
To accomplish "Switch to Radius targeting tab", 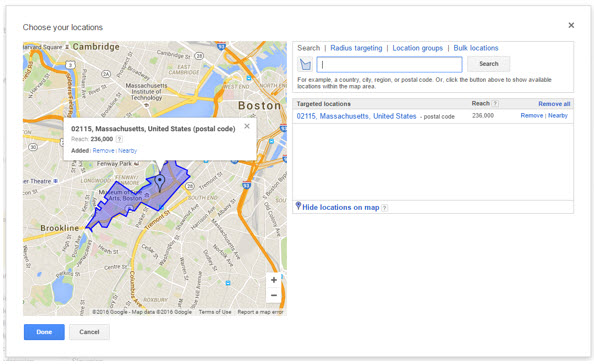I will tap(356, 48).
